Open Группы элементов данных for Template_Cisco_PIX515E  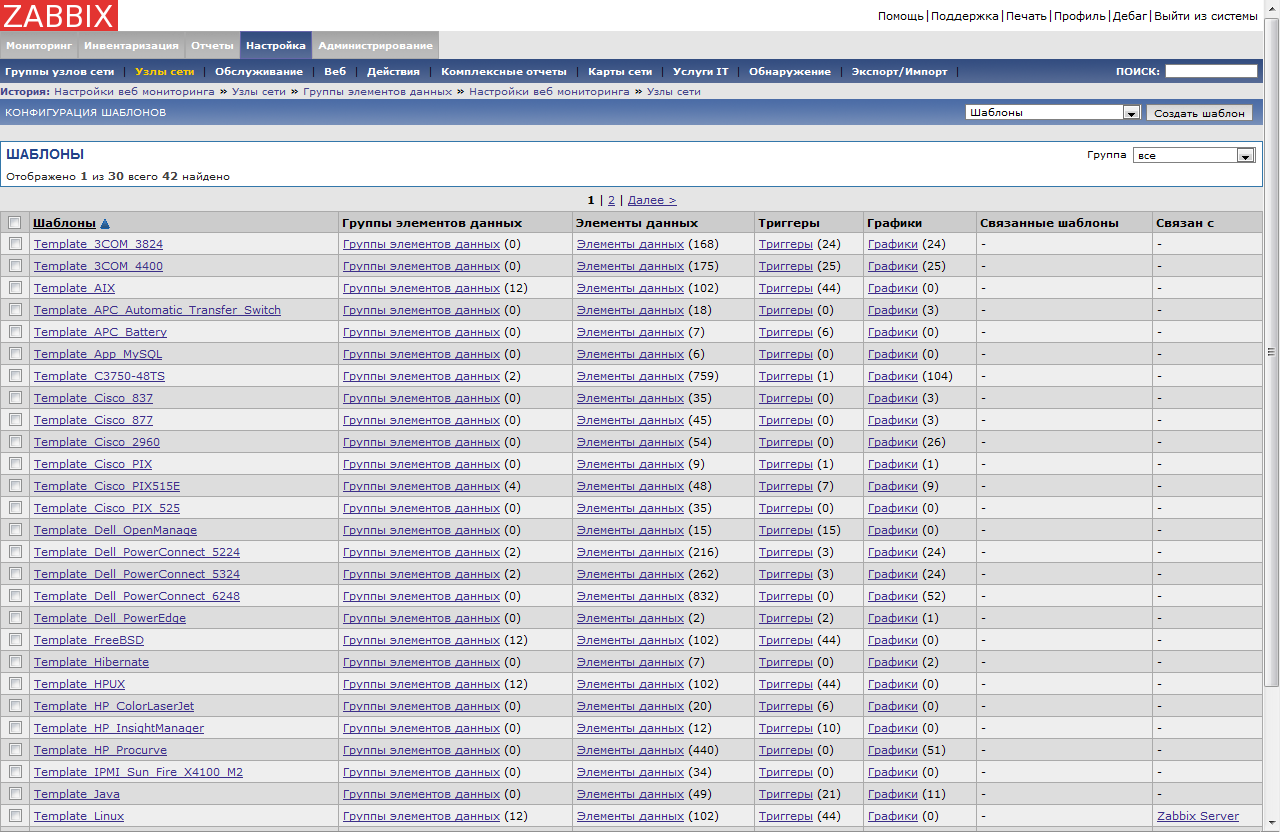click(421, 486)
